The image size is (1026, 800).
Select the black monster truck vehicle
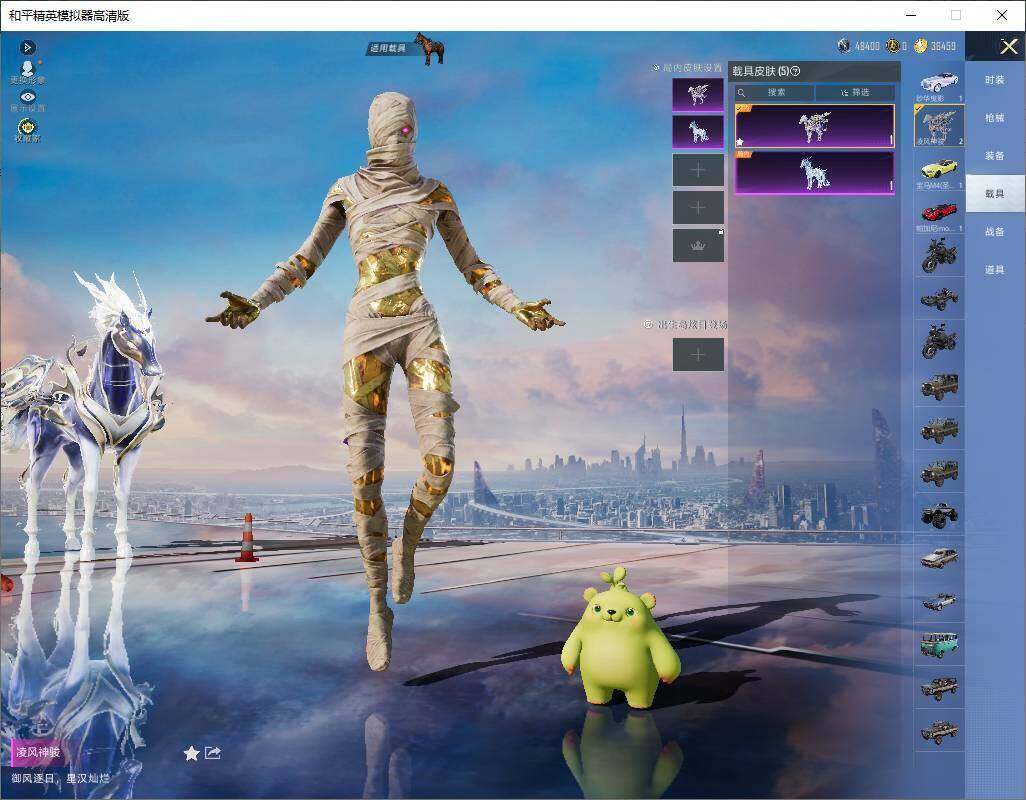939,515
